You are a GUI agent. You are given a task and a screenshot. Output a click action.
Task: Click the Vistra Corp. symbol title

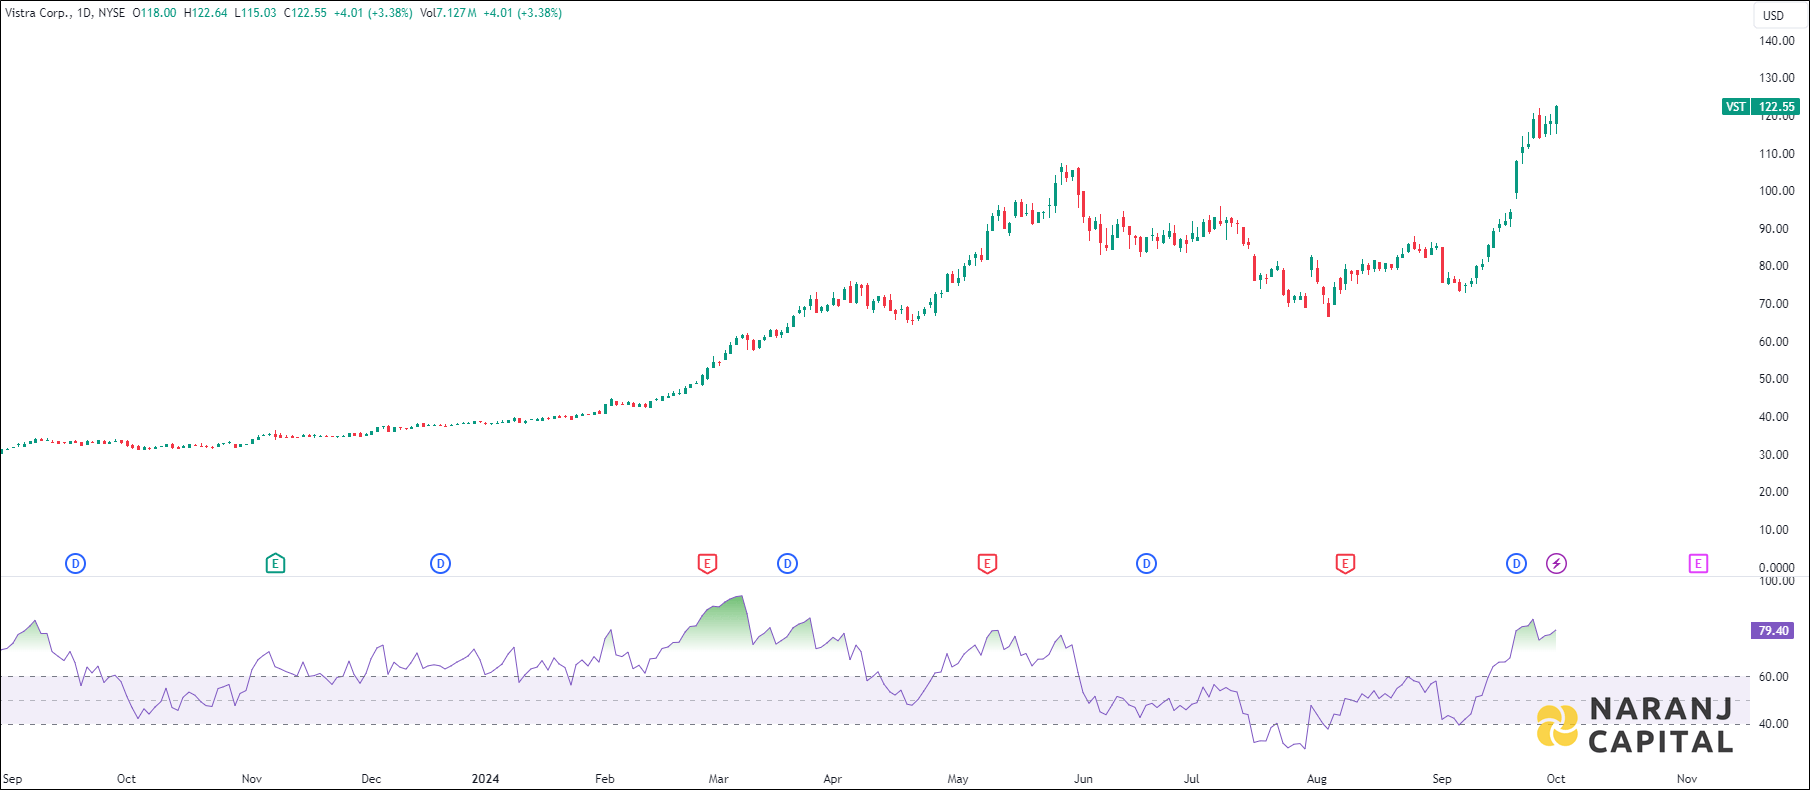[38, 13]
